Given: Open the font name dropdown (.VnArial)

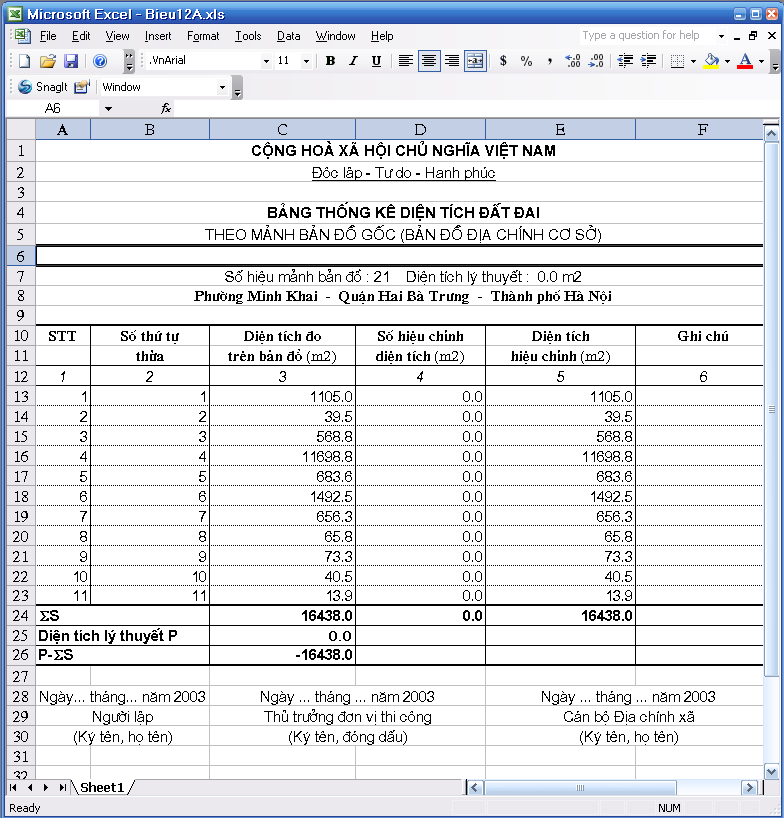Looking at the screenshot, I should [266, 61].
